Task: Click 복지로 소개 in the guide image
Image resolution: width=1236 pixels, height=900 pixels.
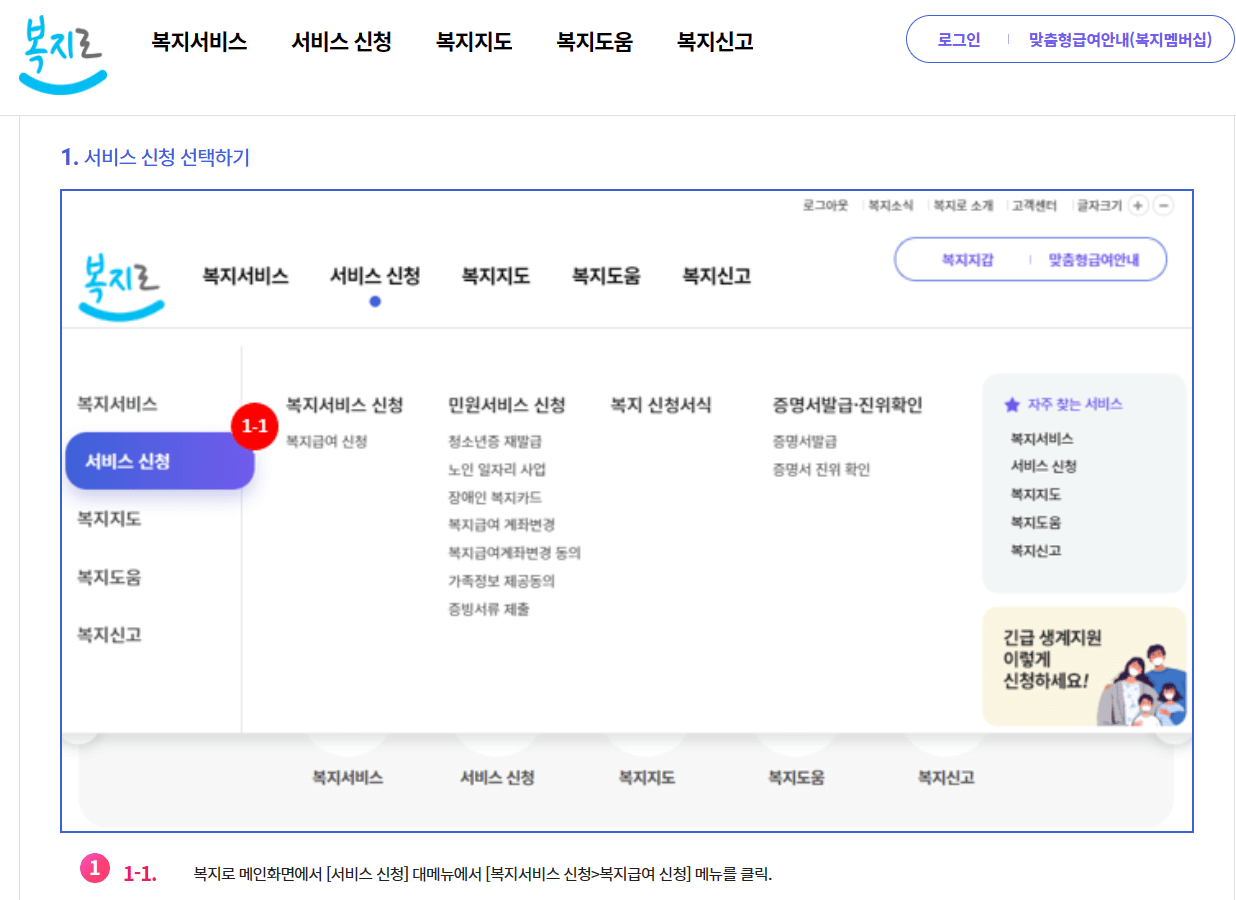Action: (x=963, y=205)
